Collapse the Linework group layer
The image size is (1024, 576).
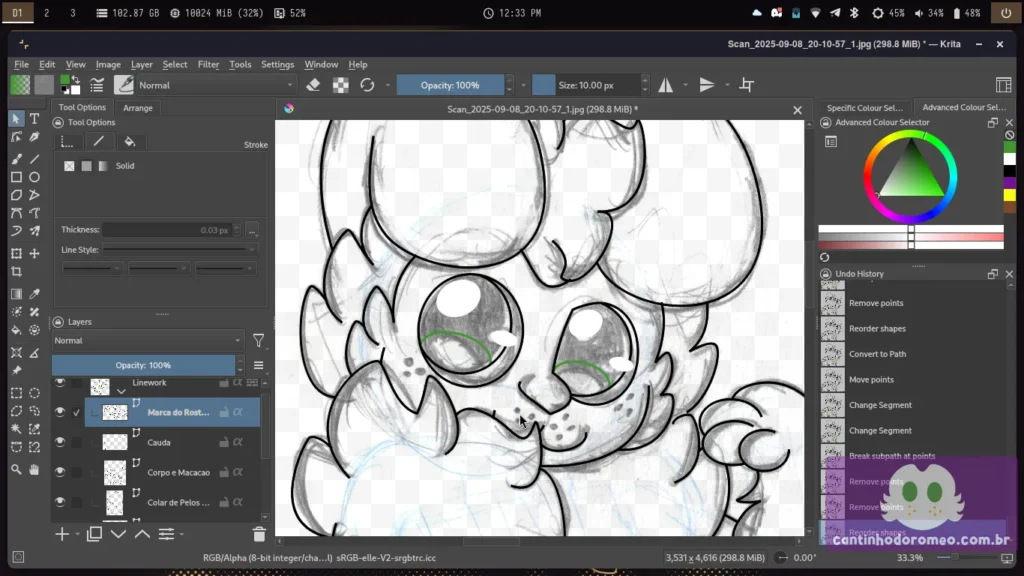tap(121, 391)
